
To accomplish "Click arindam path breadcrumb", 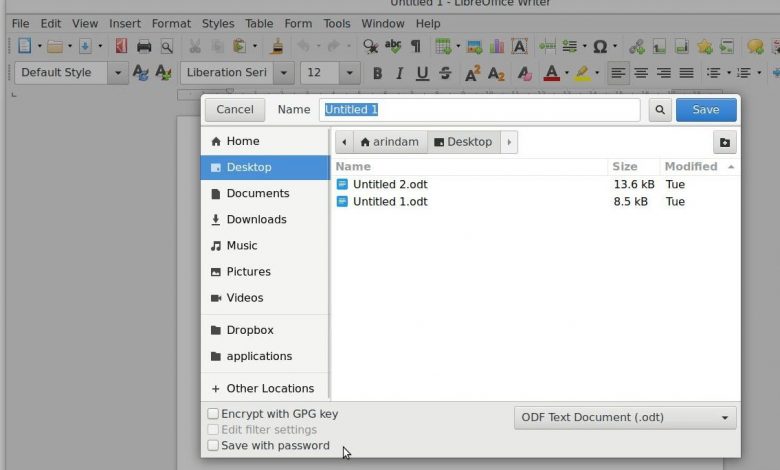I will (x=390, y=142).
